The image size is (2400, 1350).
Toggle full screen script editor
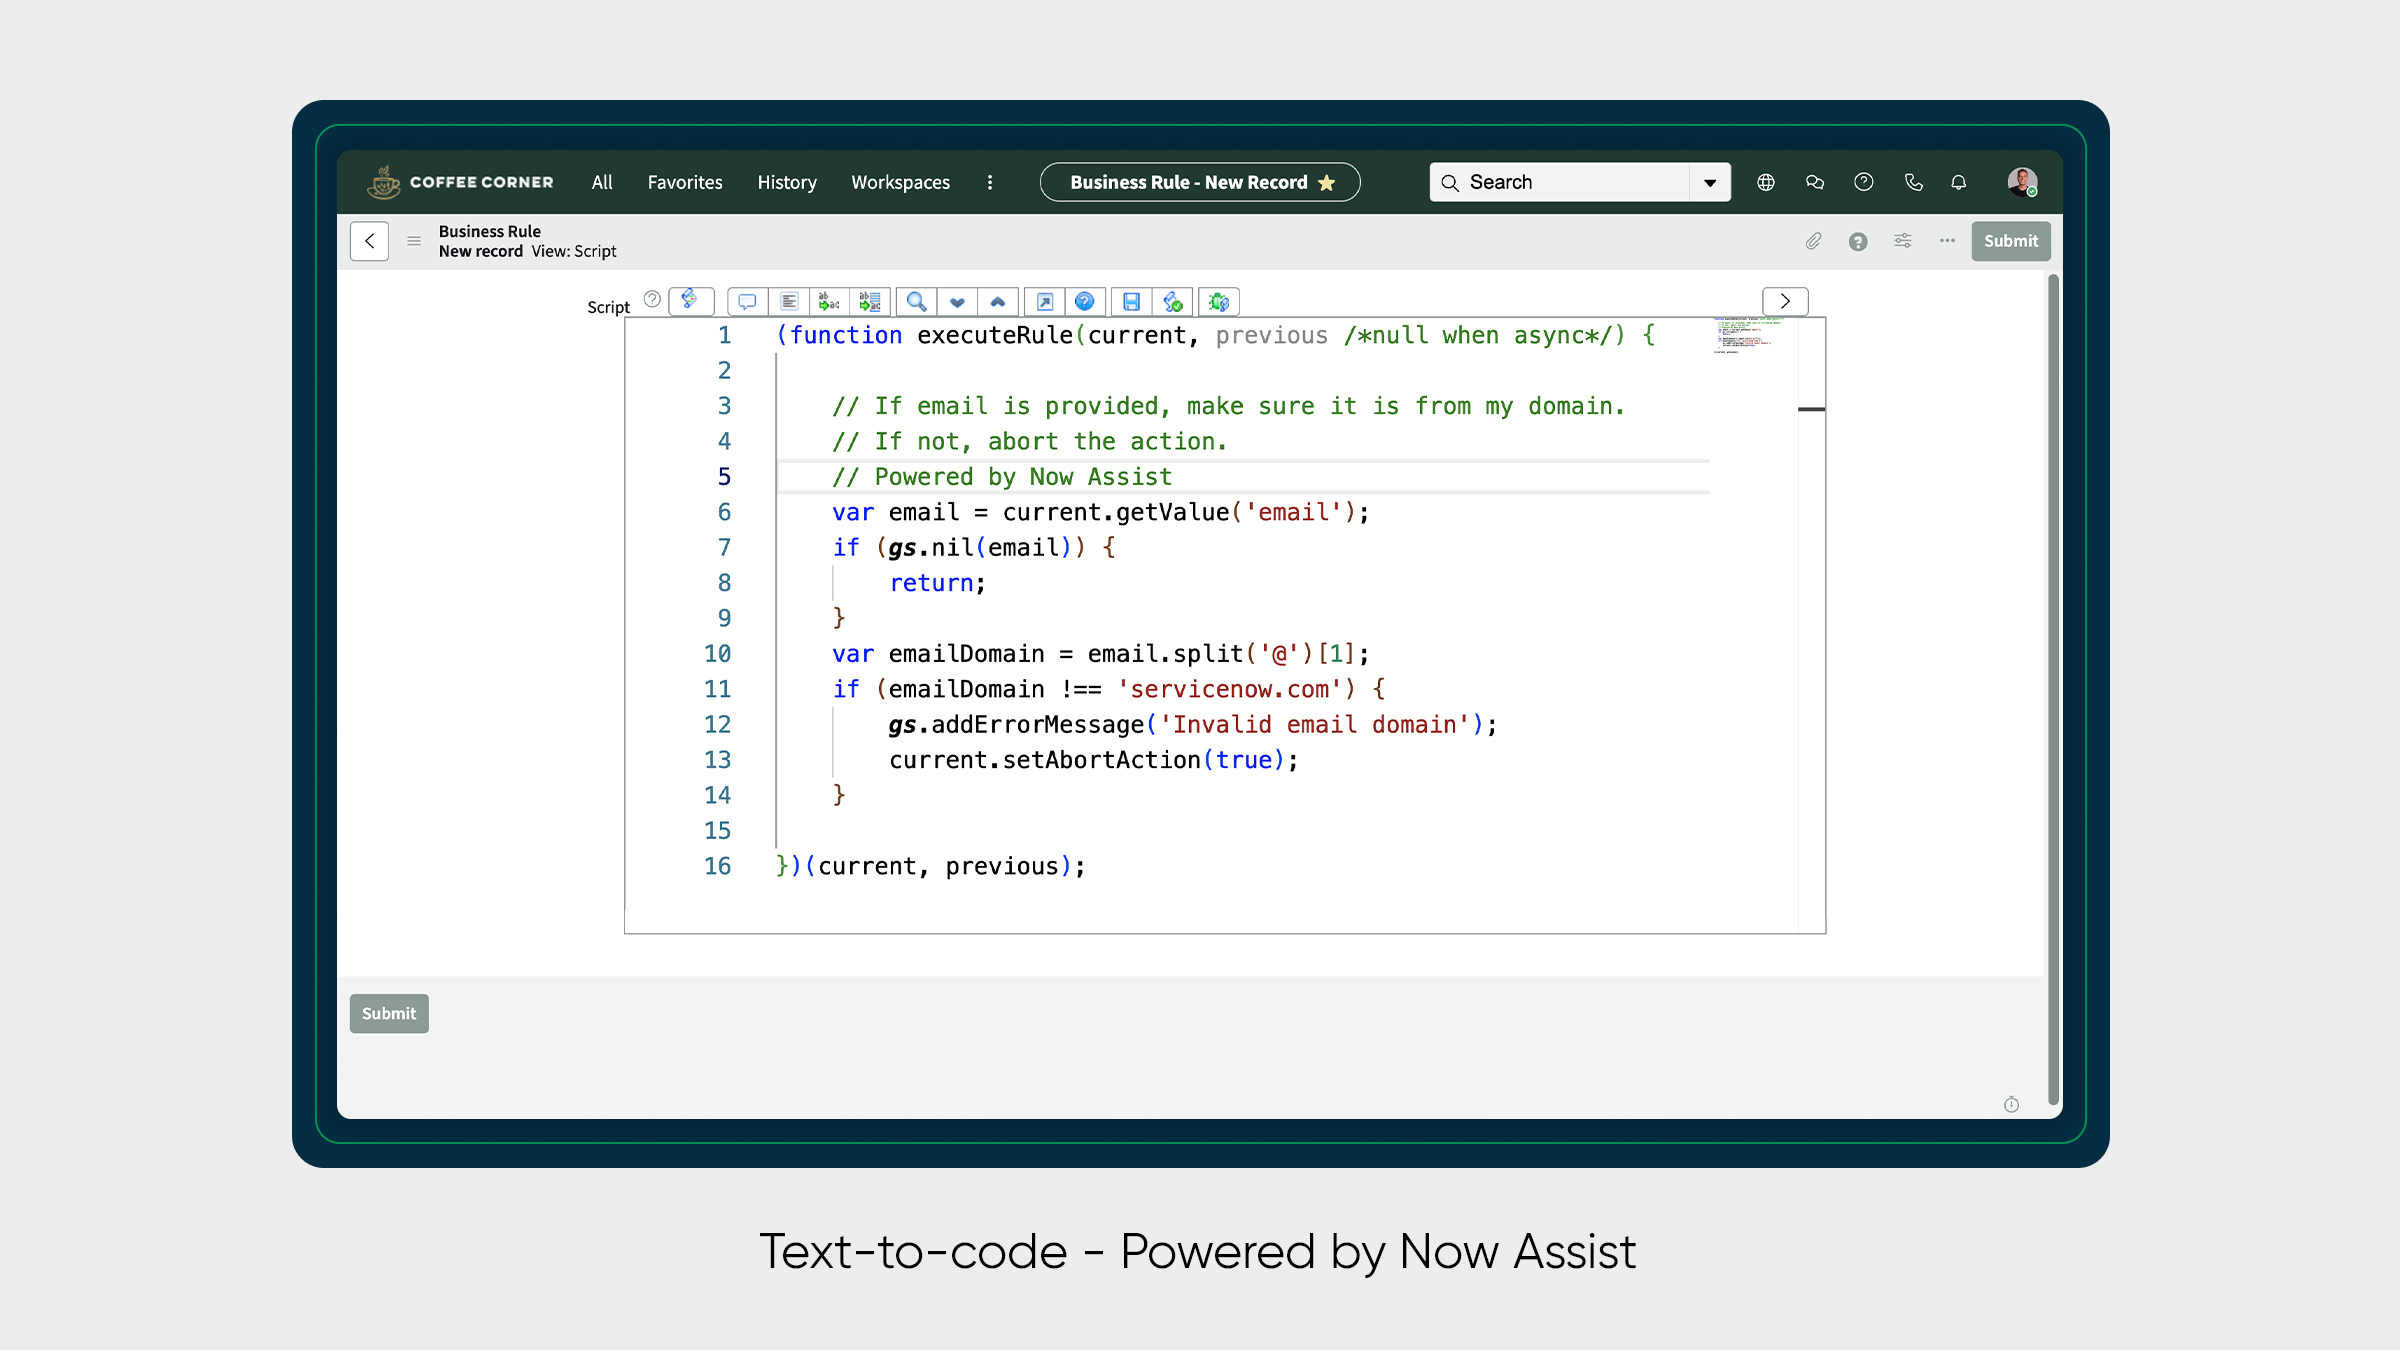pyautogui.click(x=1044, y=301)
